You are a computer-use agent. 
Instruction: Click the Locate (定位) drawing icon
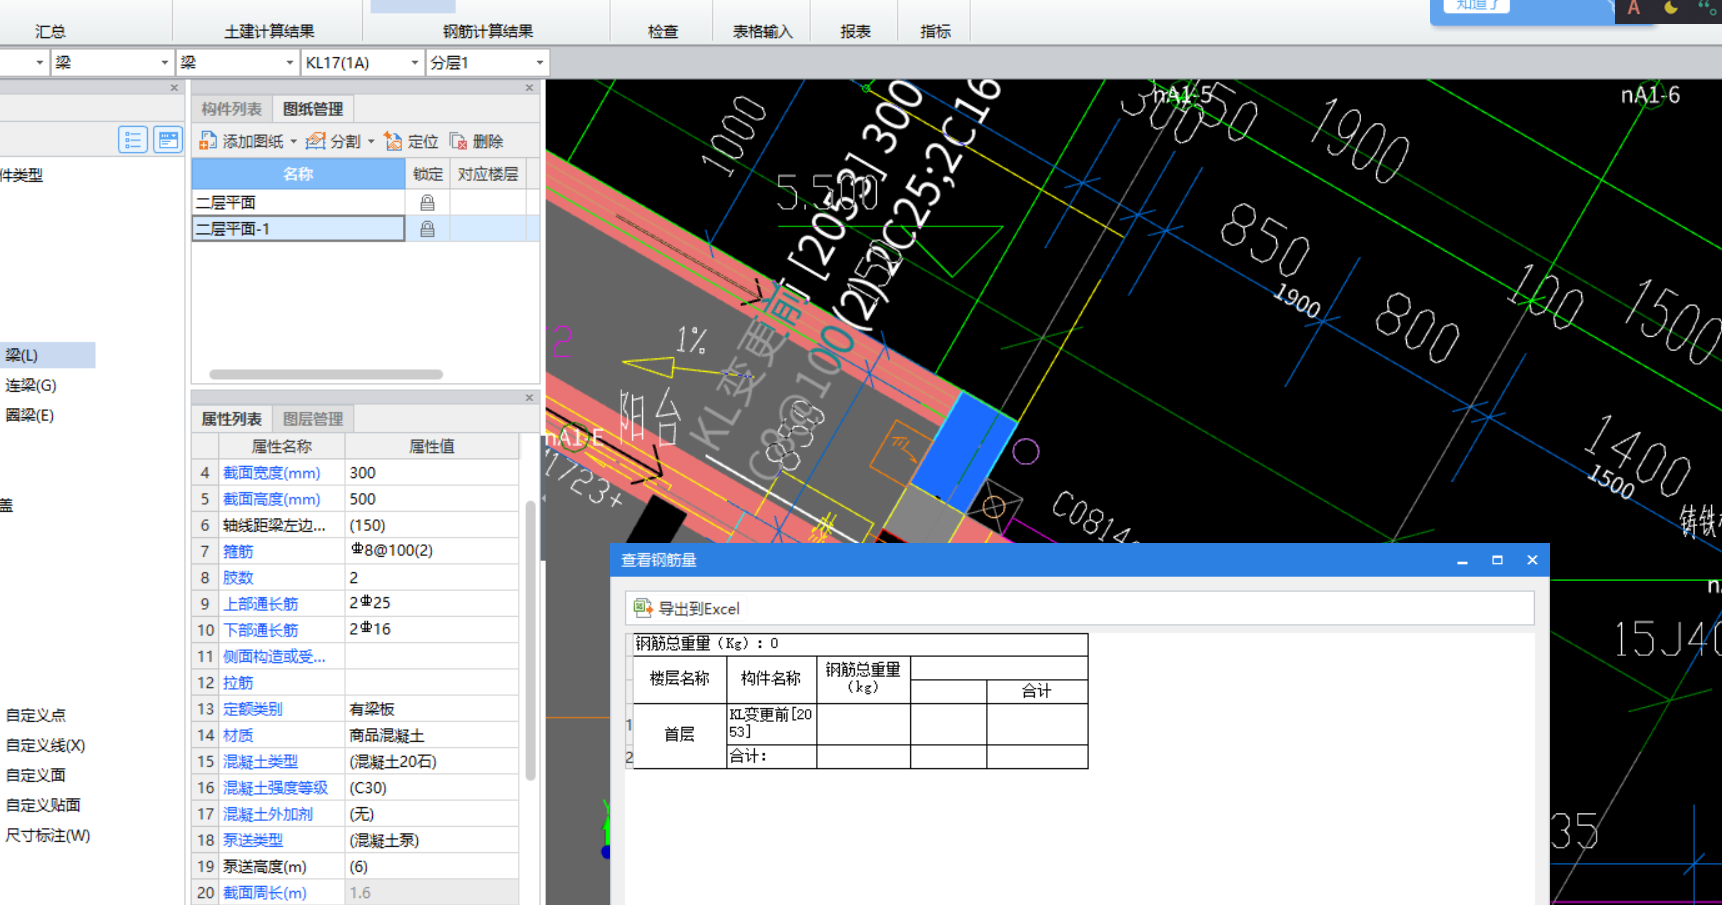[x=393, y=141]
